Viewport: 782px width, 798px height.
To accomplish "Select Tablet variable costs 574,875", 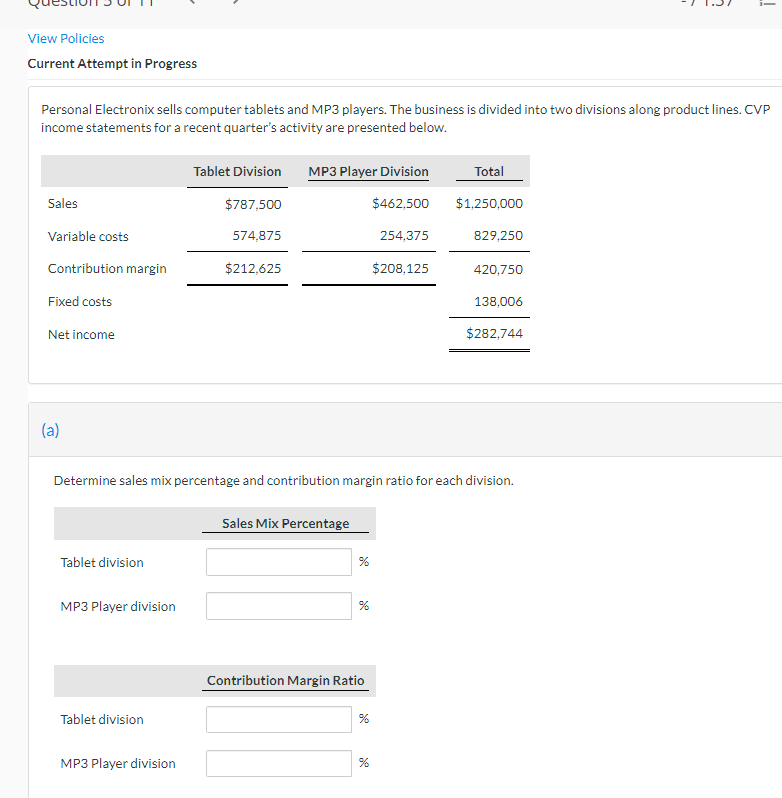I will point(256,236).
